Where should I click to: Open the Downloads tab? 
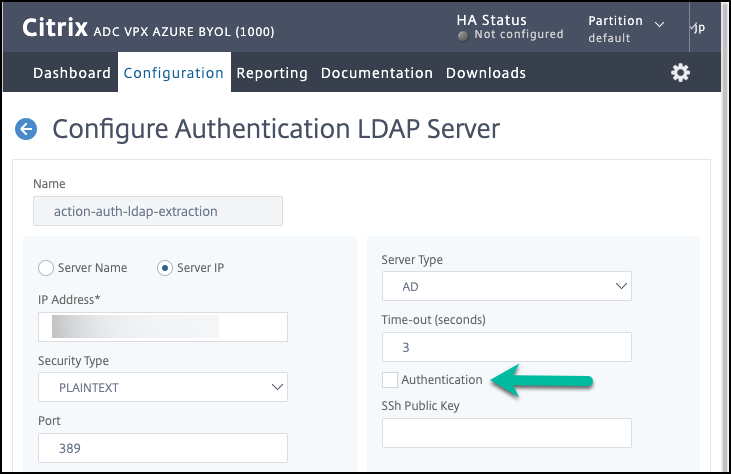click(x=485, y=73)
